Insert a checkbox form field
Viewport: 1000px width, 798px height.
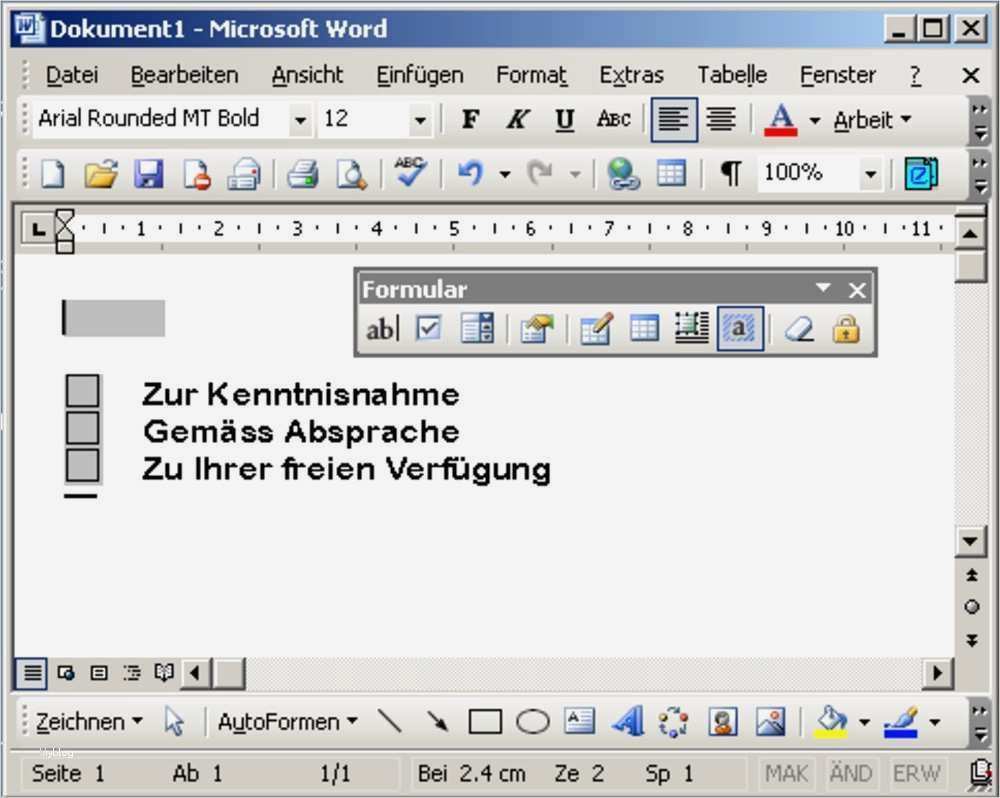click(x=428, y=327)
